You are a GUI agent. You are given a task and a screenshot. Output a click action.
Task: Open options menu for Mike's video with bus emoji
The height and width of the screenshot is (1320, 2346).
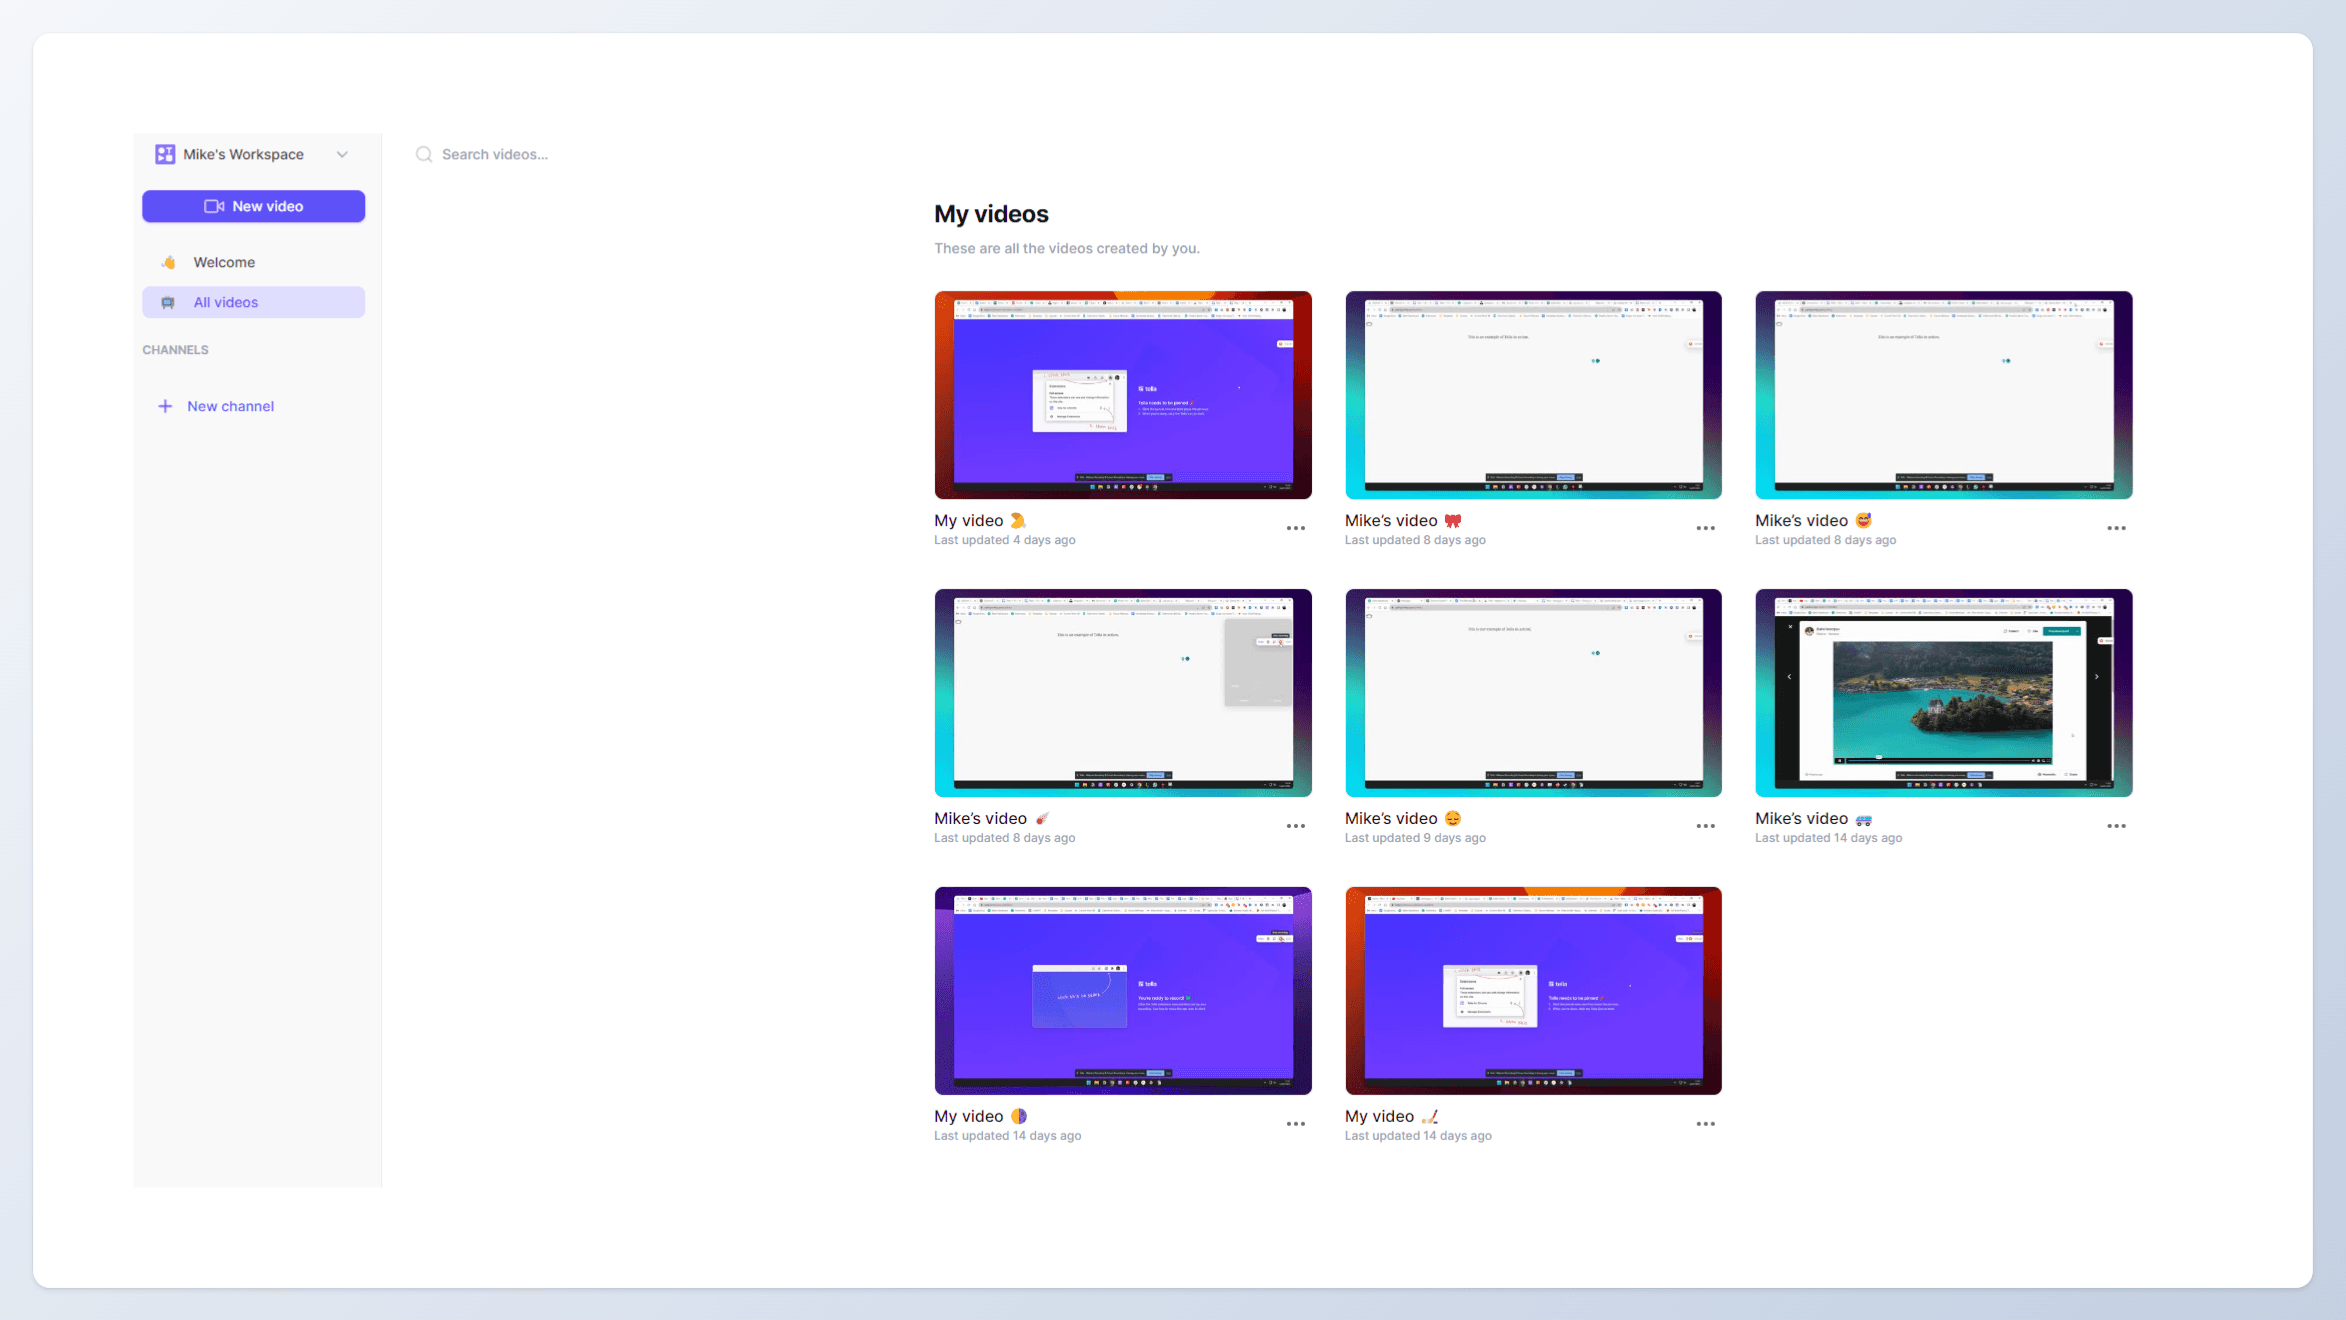coord(2116,826)
